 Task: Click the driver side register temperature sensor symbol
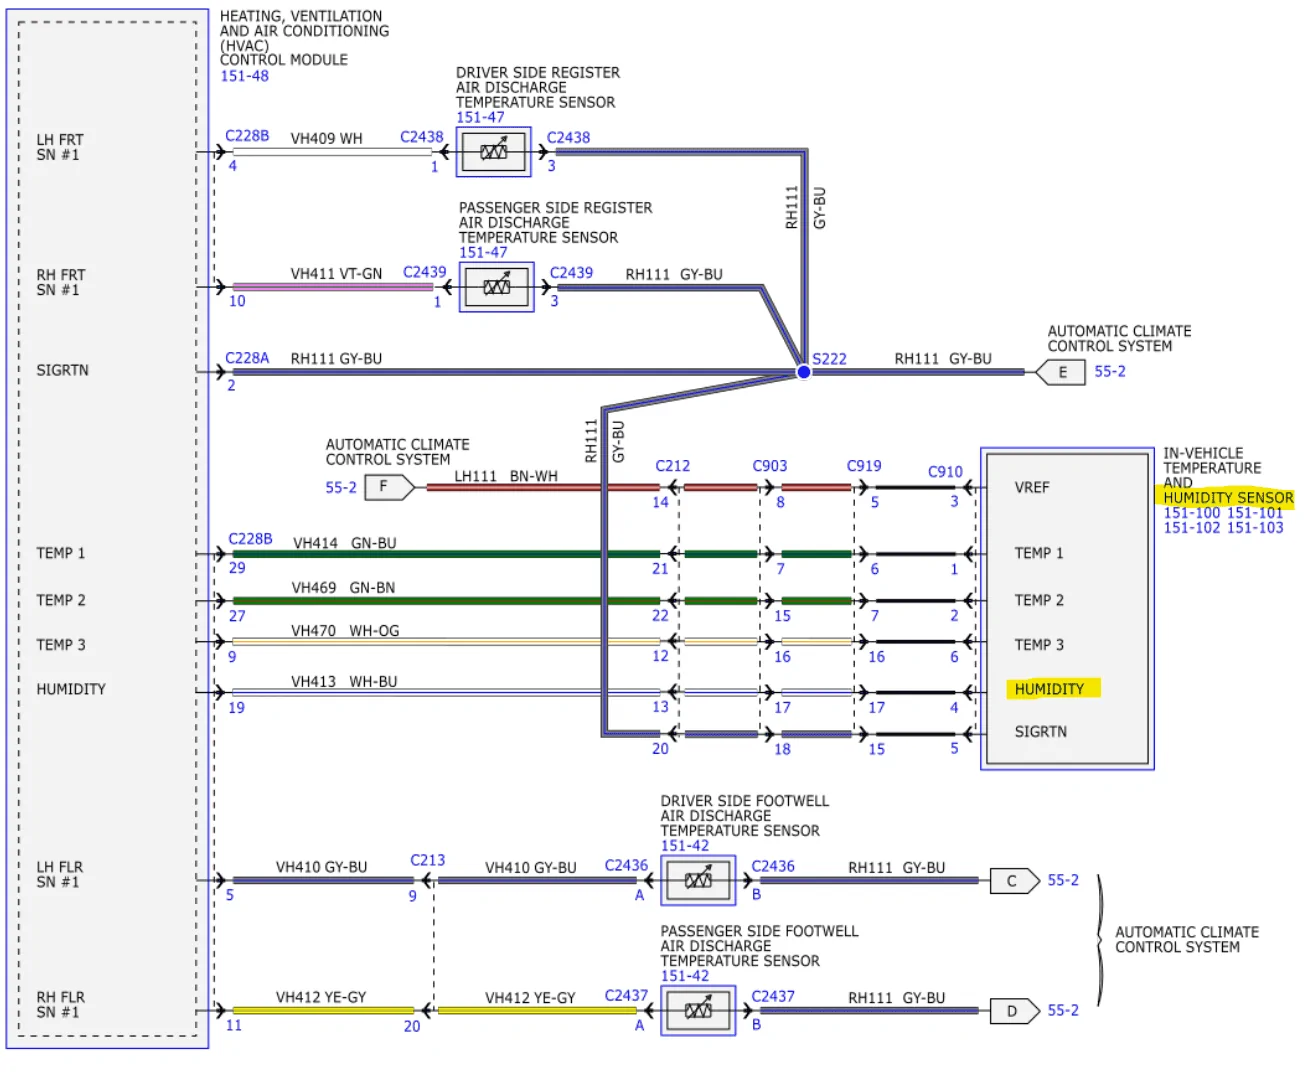(494, 152)
